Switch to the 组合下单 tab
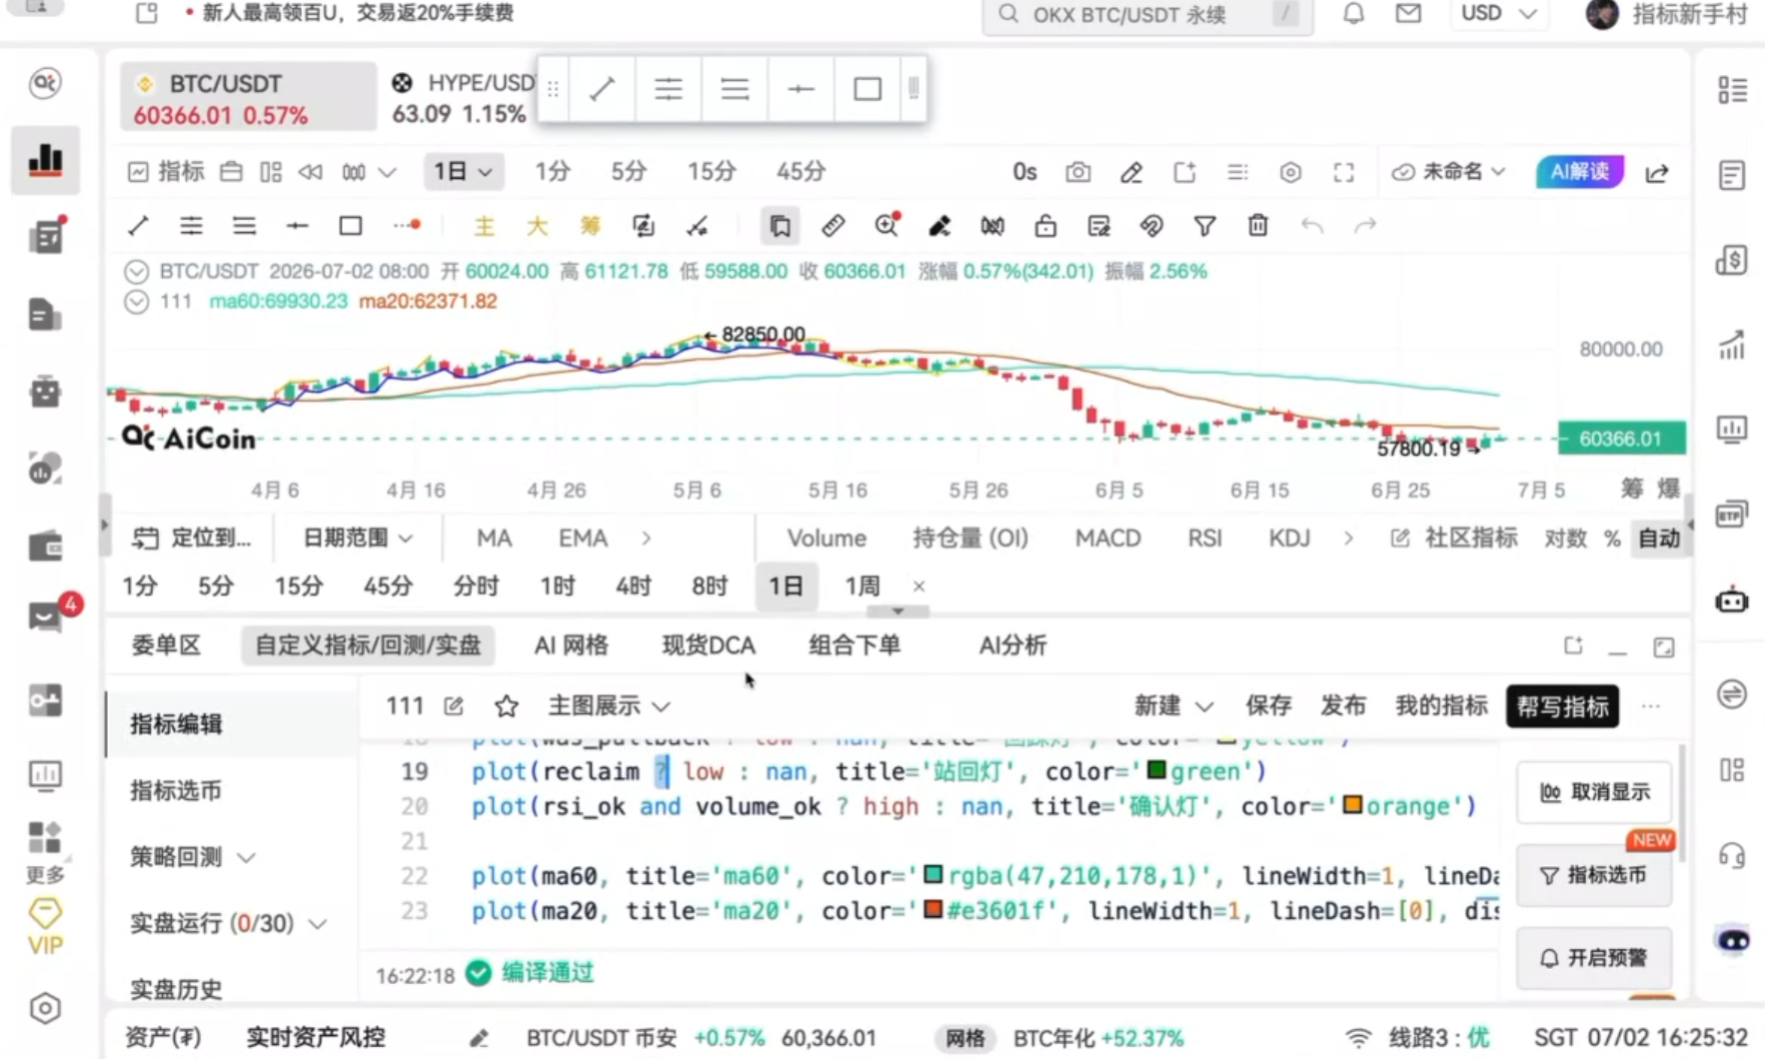This screenshot has width=1765, height=1059. coord(854,646)
